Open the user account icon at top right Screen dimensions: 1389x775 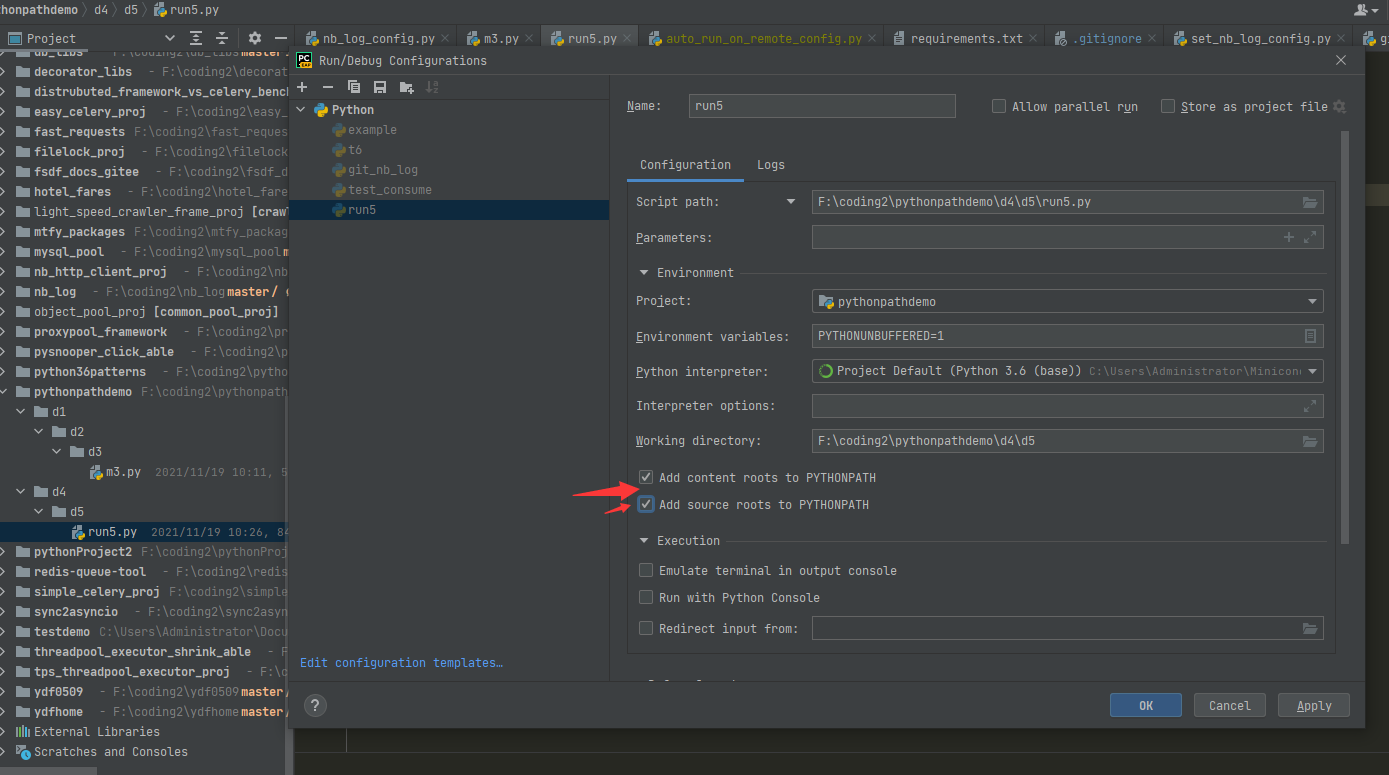point(1362,9)
